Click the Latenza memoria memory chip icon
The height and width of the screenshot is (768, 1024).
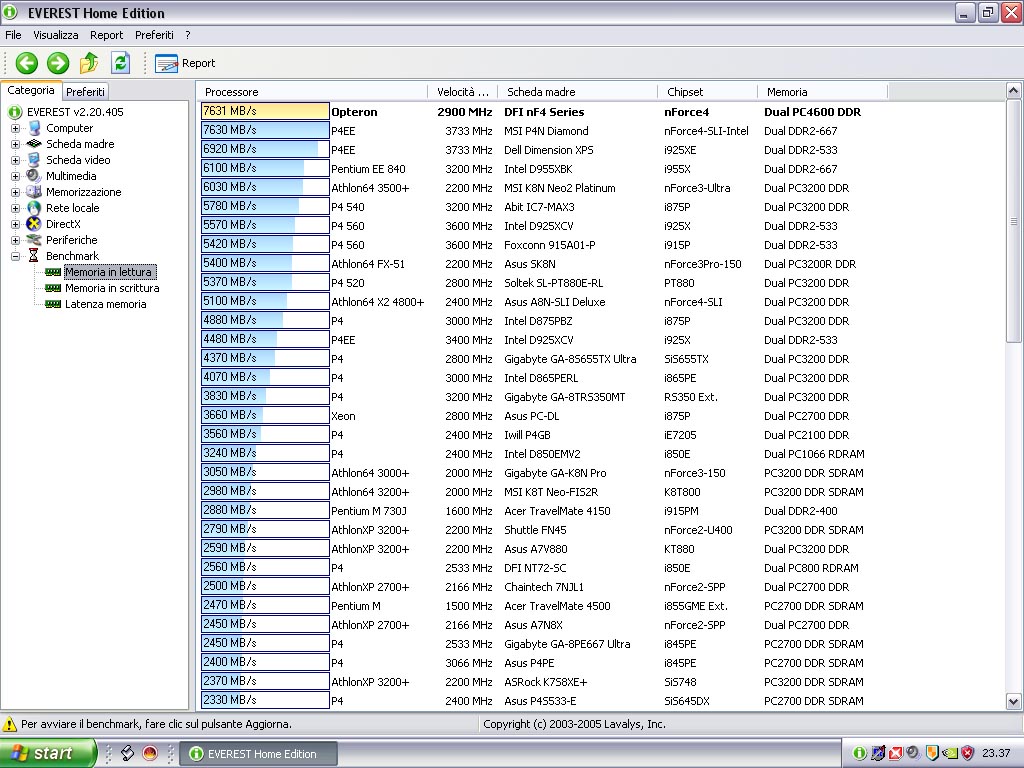coord(53,304)
